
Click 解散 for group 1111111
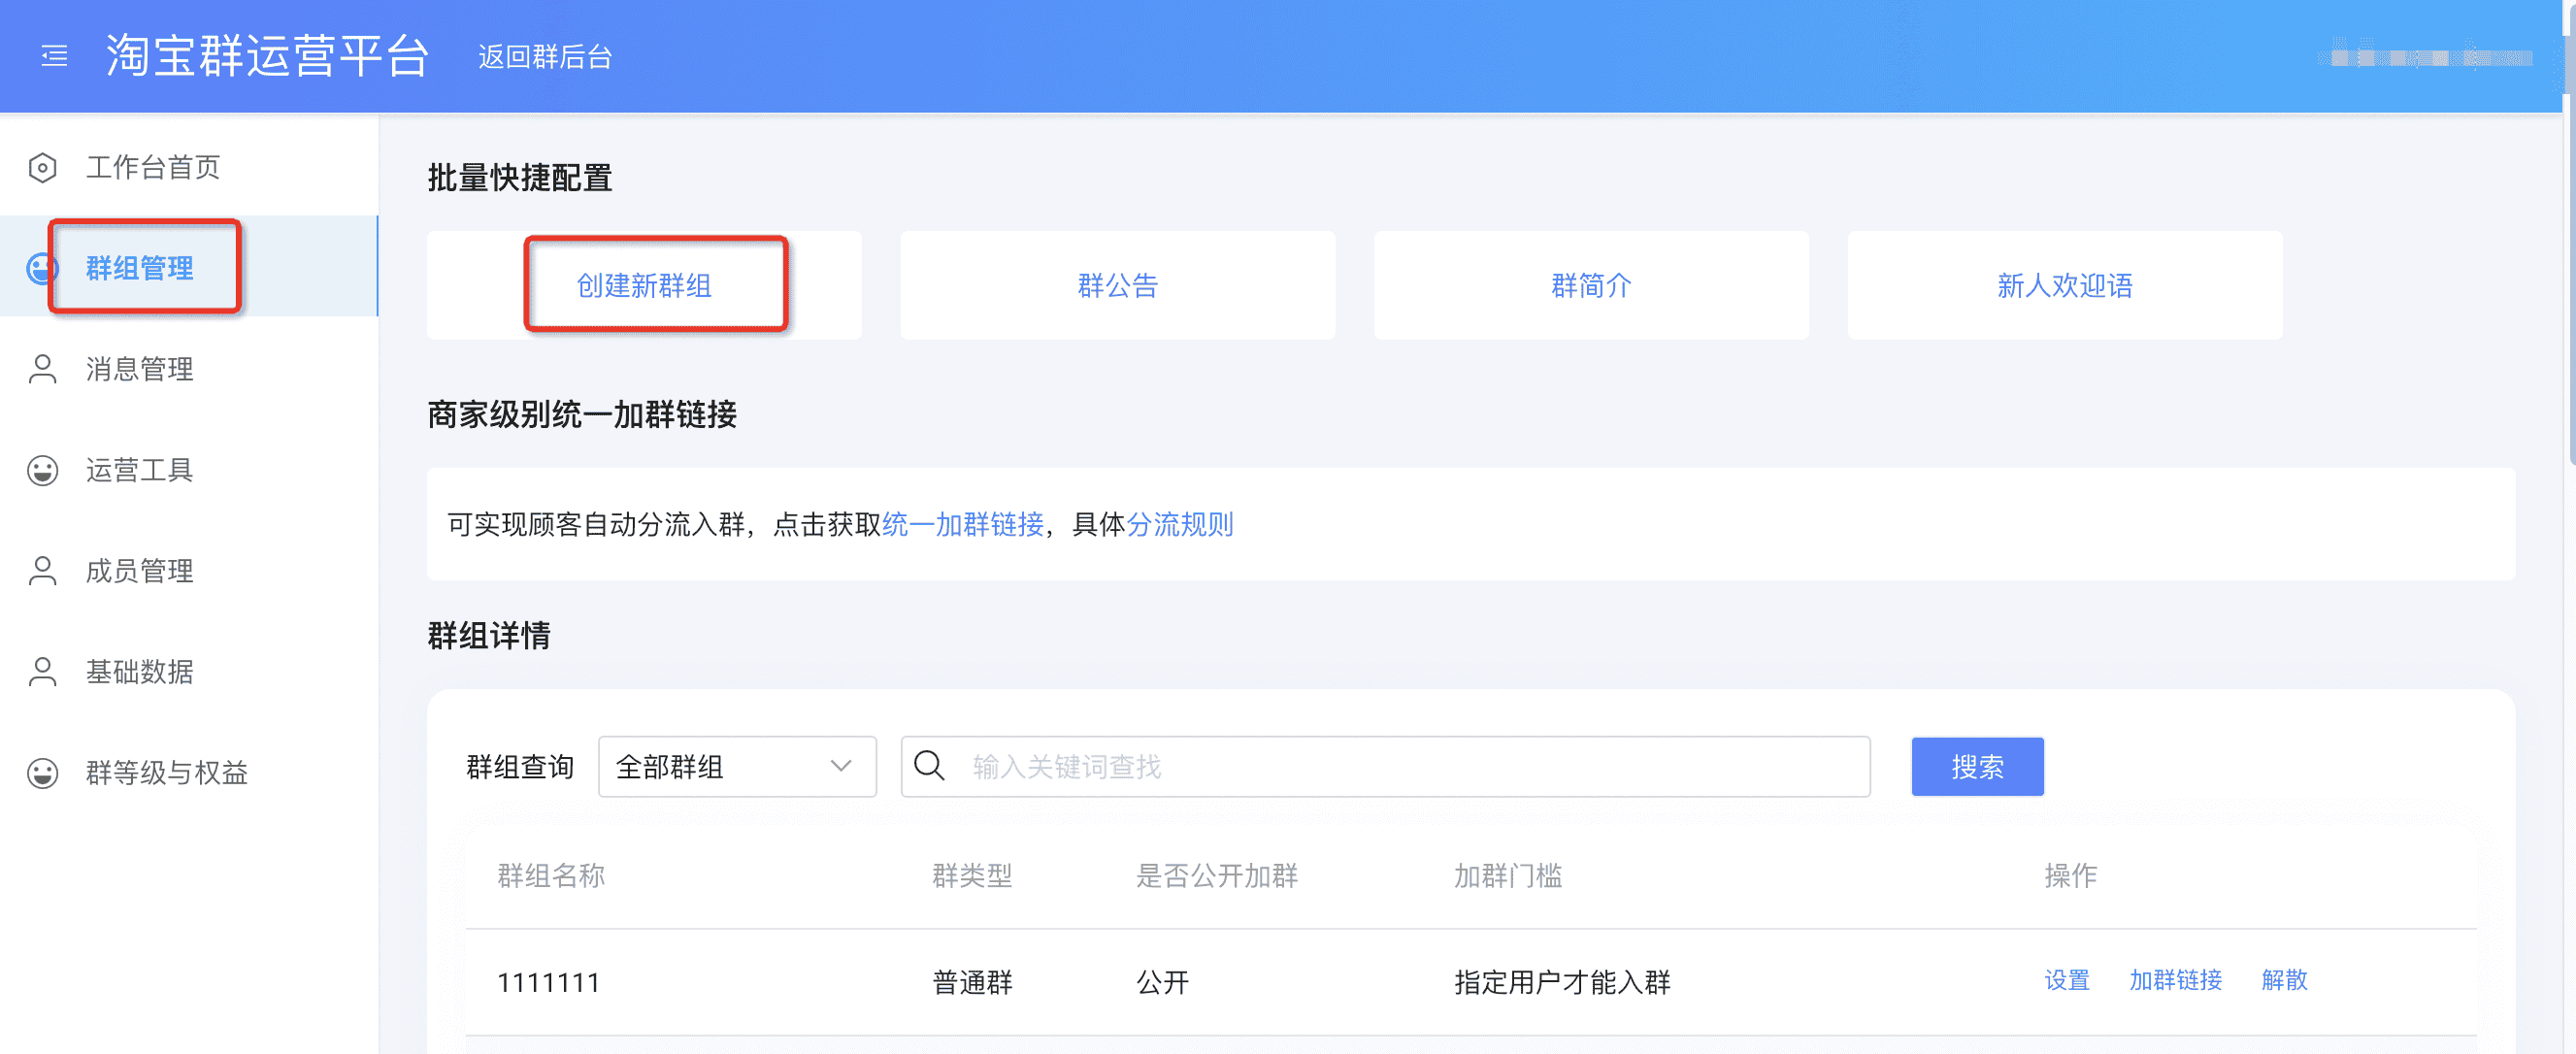tap(2285, 981)
